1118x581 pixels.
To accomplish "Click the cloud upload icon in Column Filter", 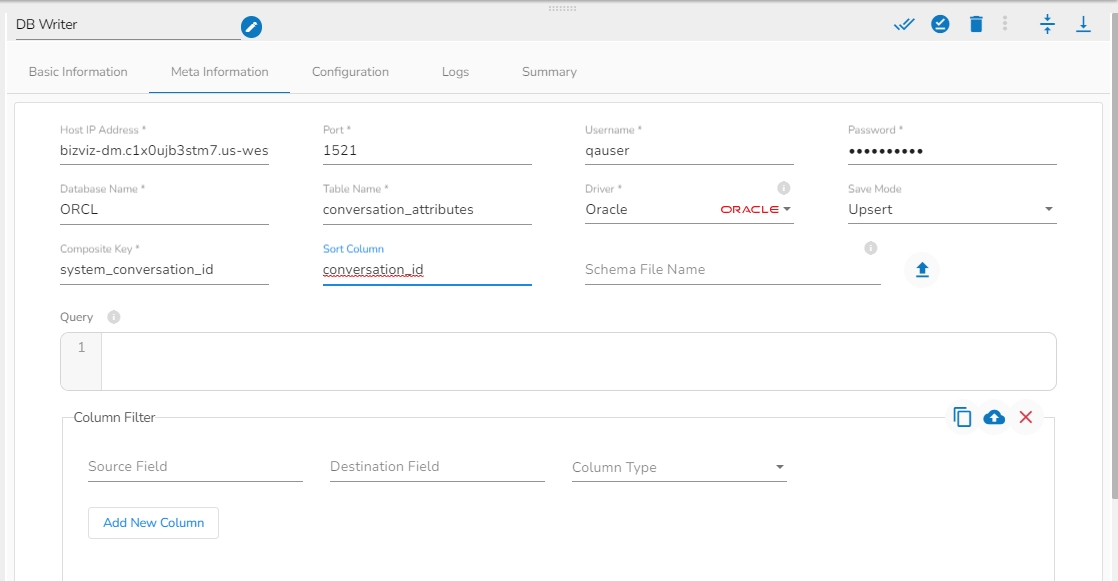I will [994, 417].
